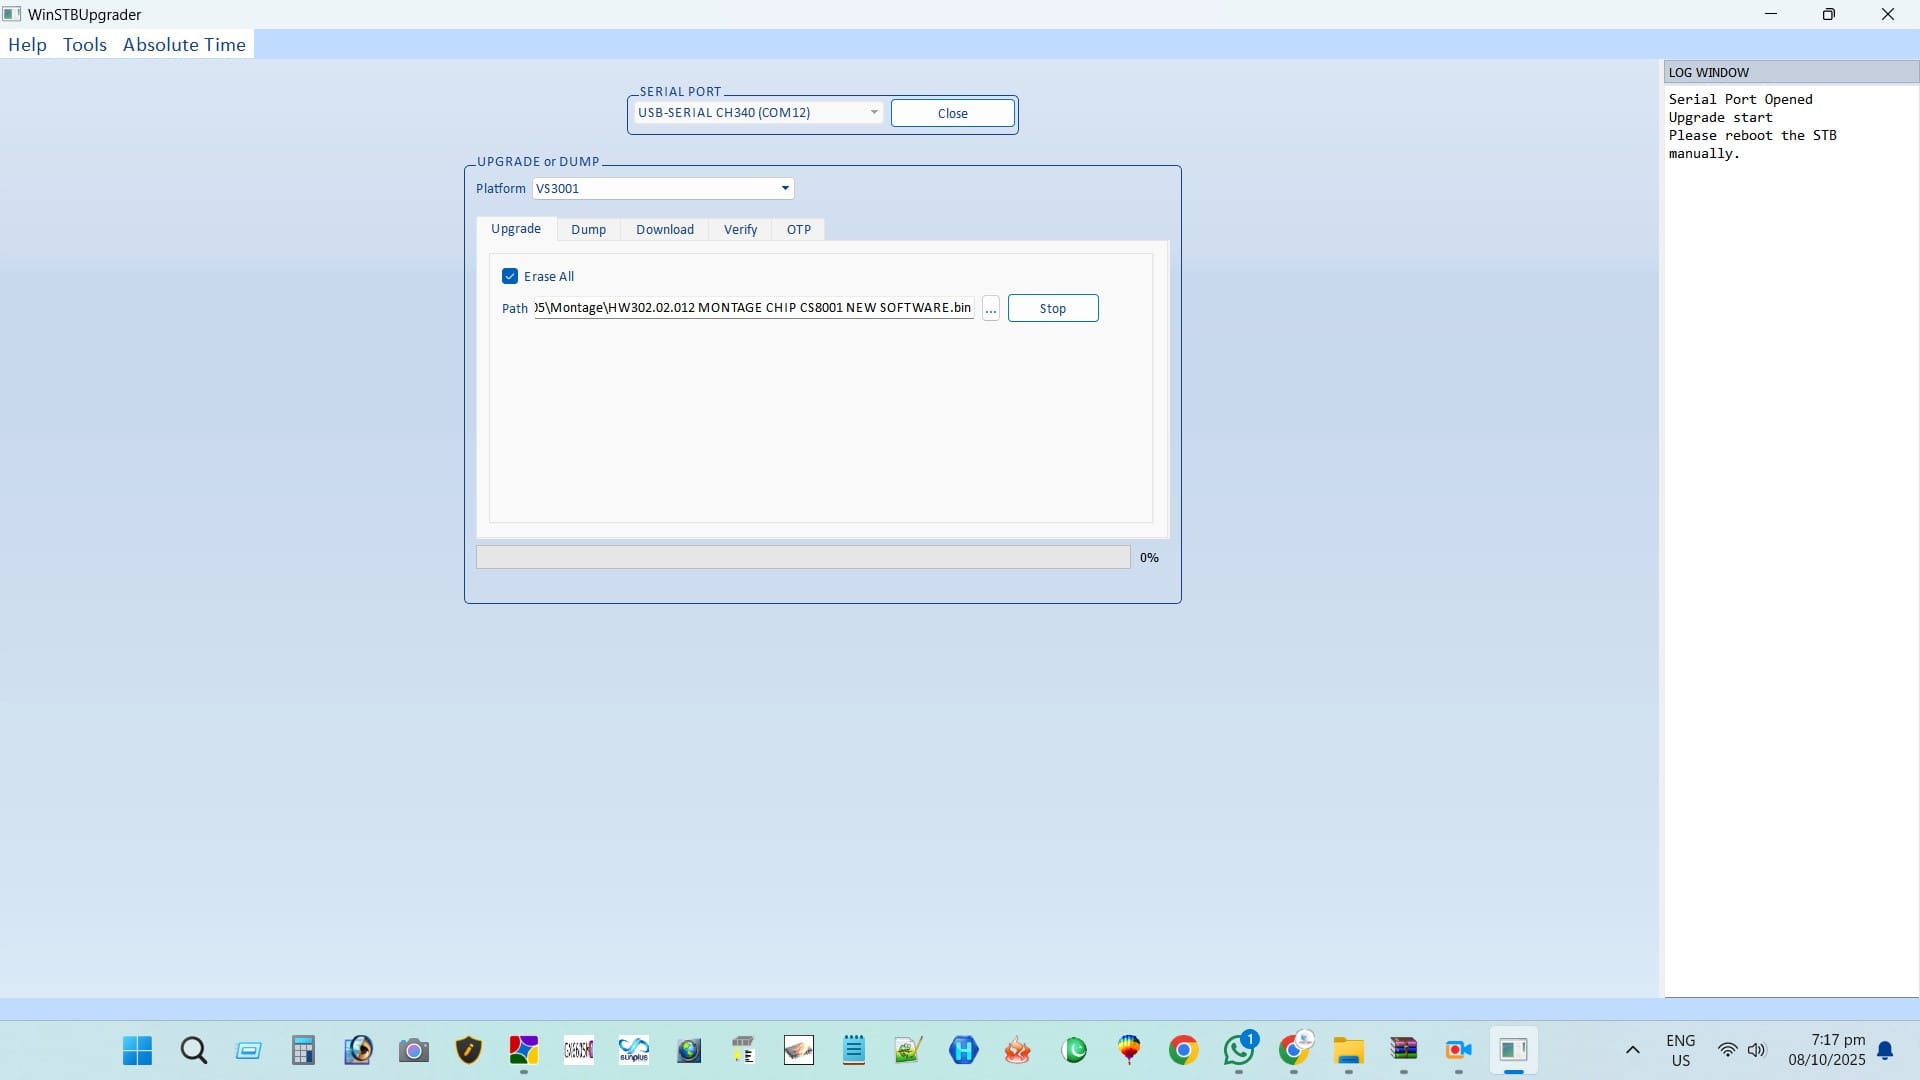The height and width of the screenshot is (1080, 1920).
Task: Expand hidden icons in the system tray
Action: tap(1632, 1050)
